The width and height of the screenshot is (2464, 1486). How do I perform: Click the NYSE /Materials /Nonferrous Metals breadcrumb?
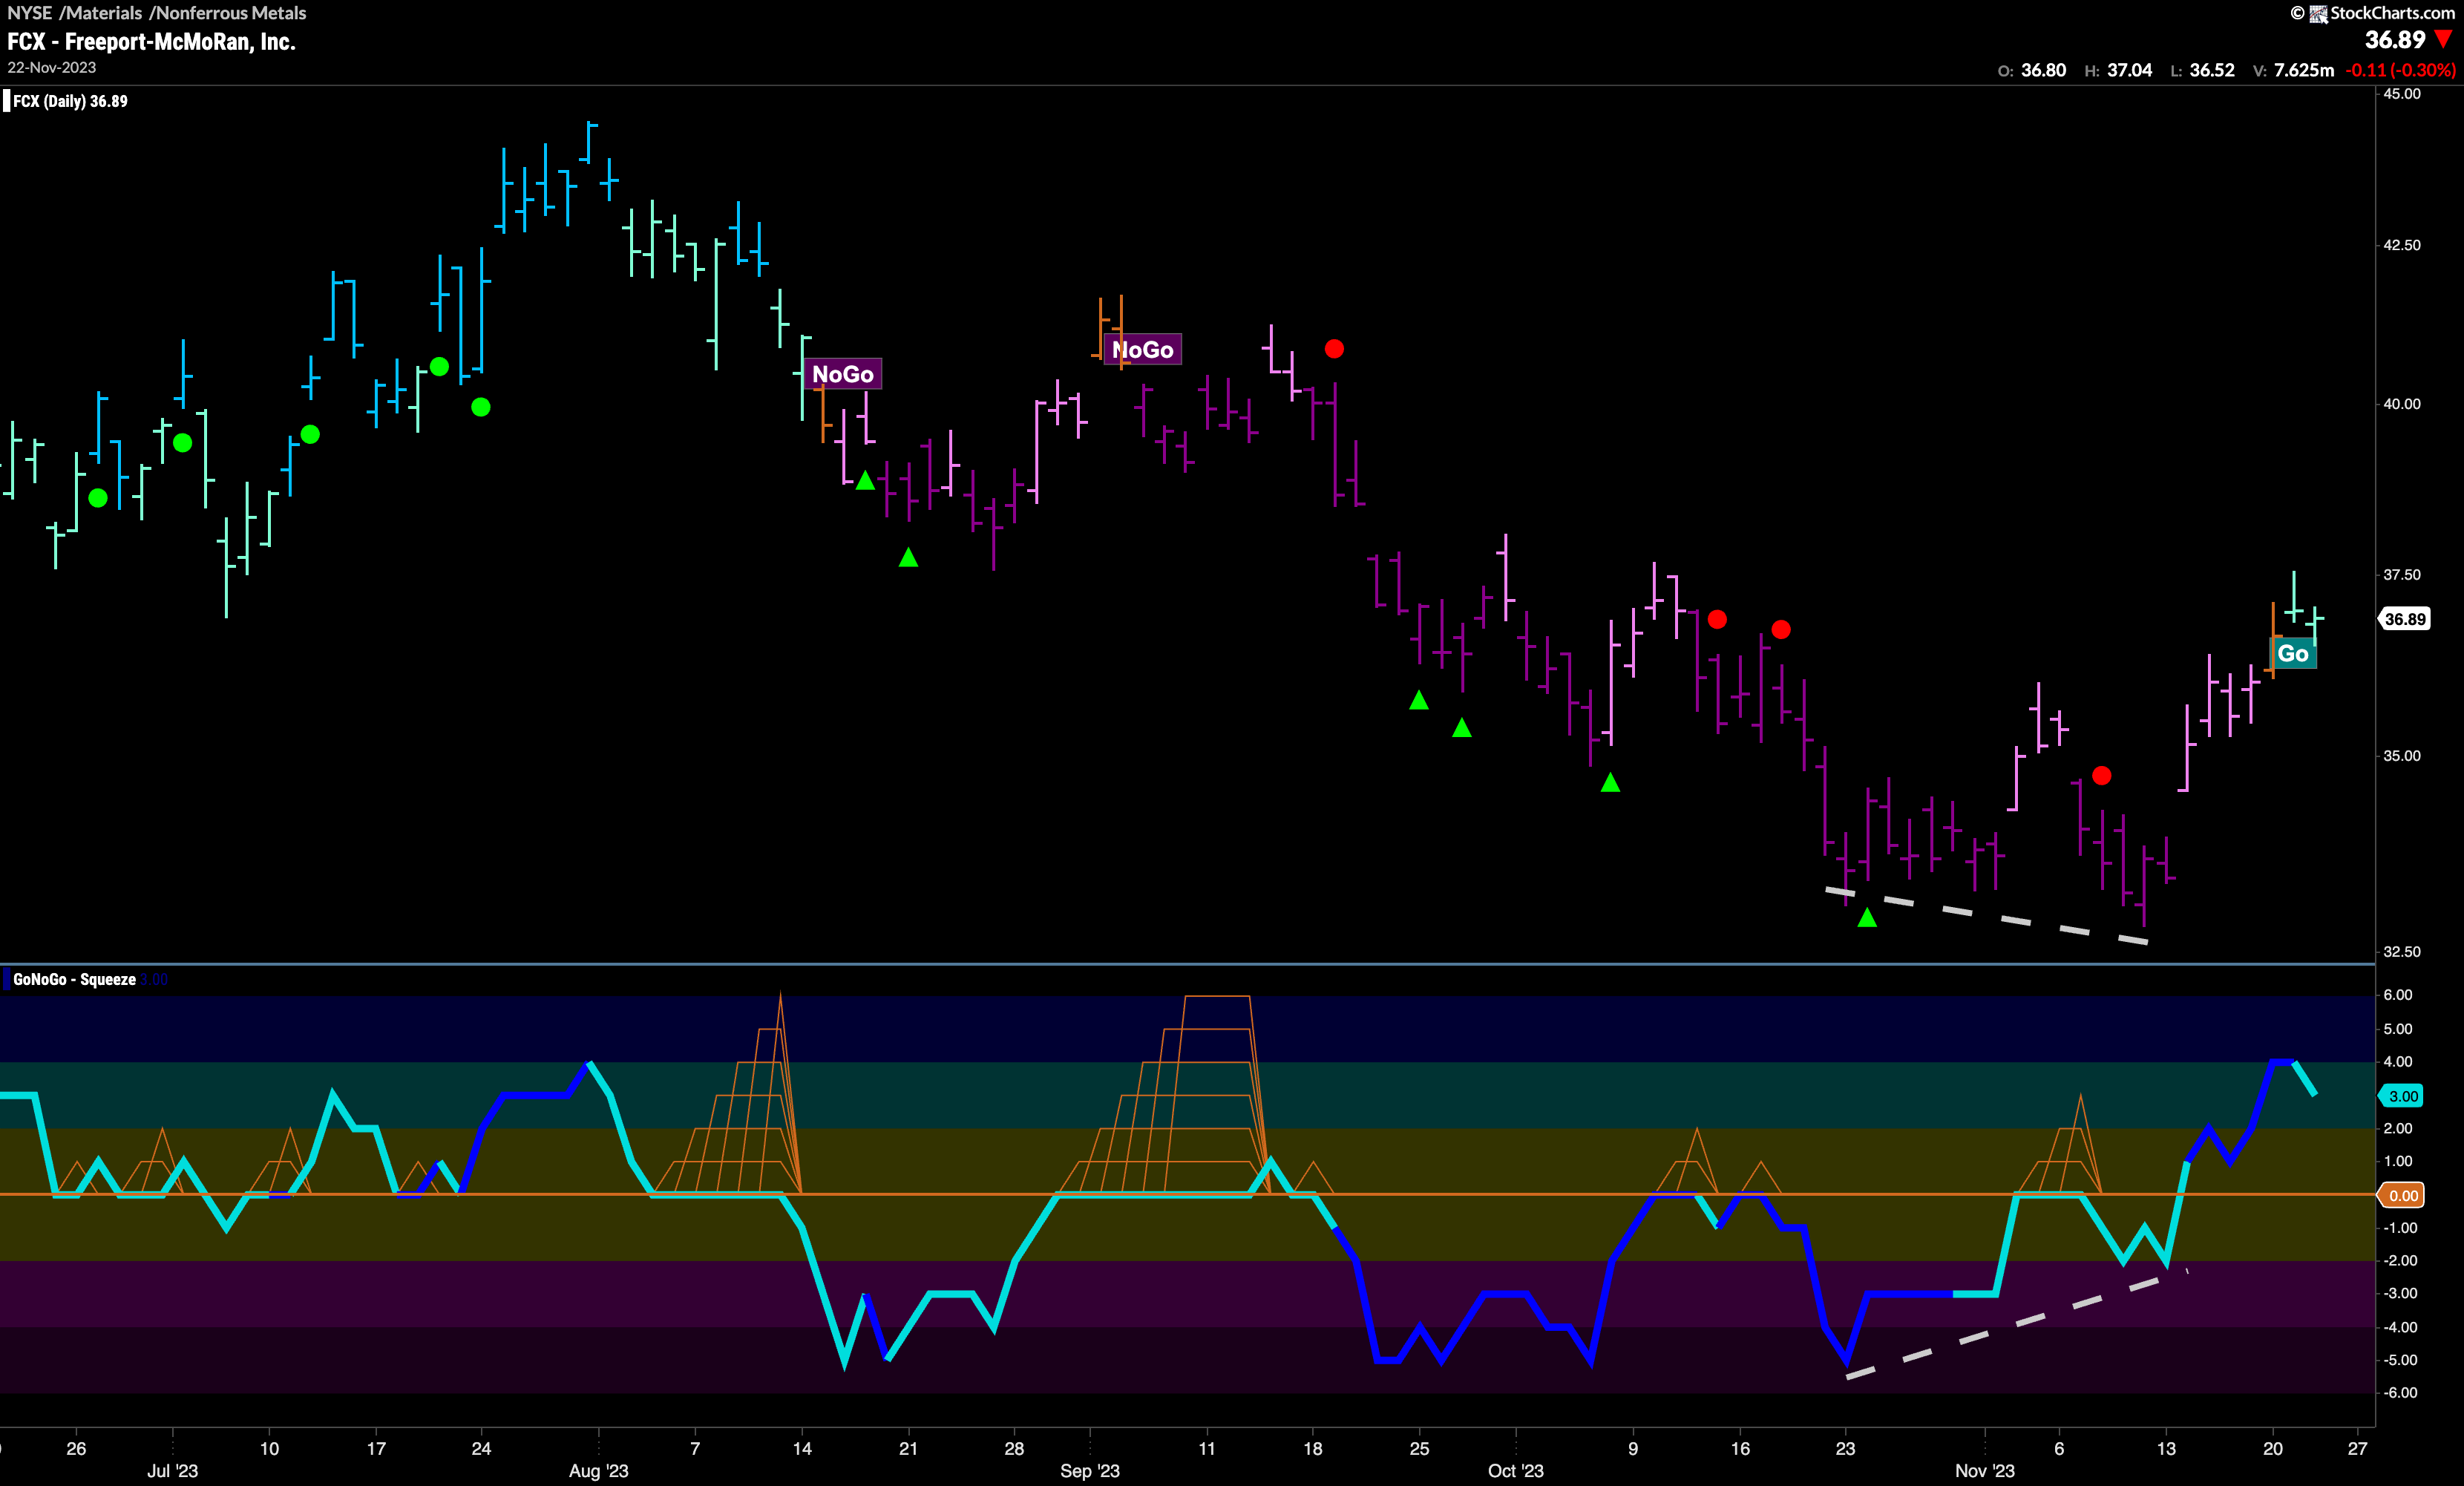point(157,13)
